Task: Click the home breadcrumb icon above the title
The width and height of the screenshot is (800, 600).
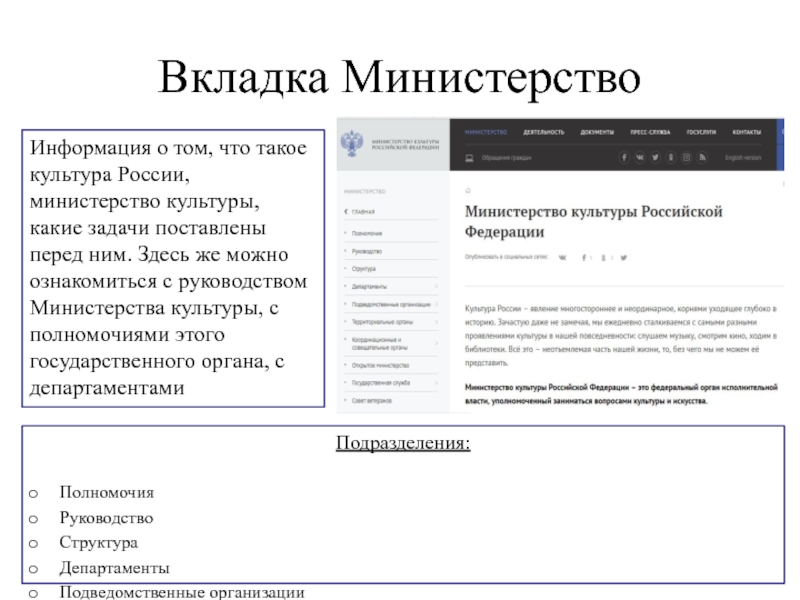Action: [x=468, y=188]
